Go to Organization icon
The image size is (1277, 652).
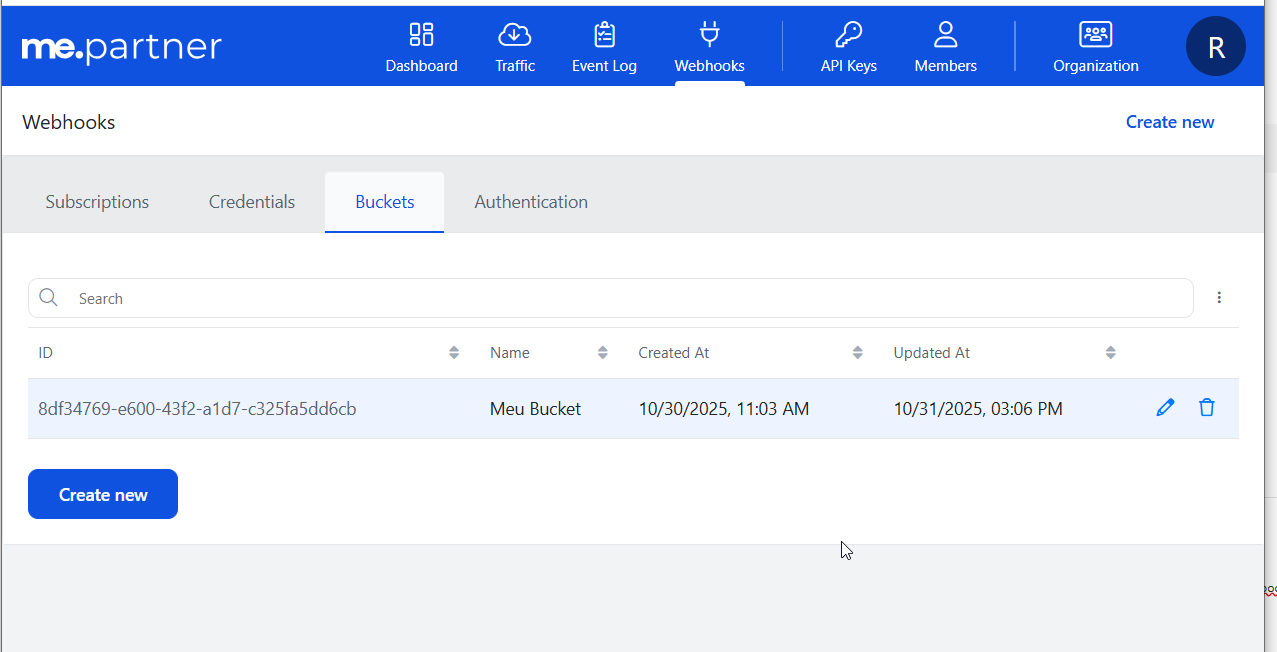pyautogui.click(x=1095, y=36)
